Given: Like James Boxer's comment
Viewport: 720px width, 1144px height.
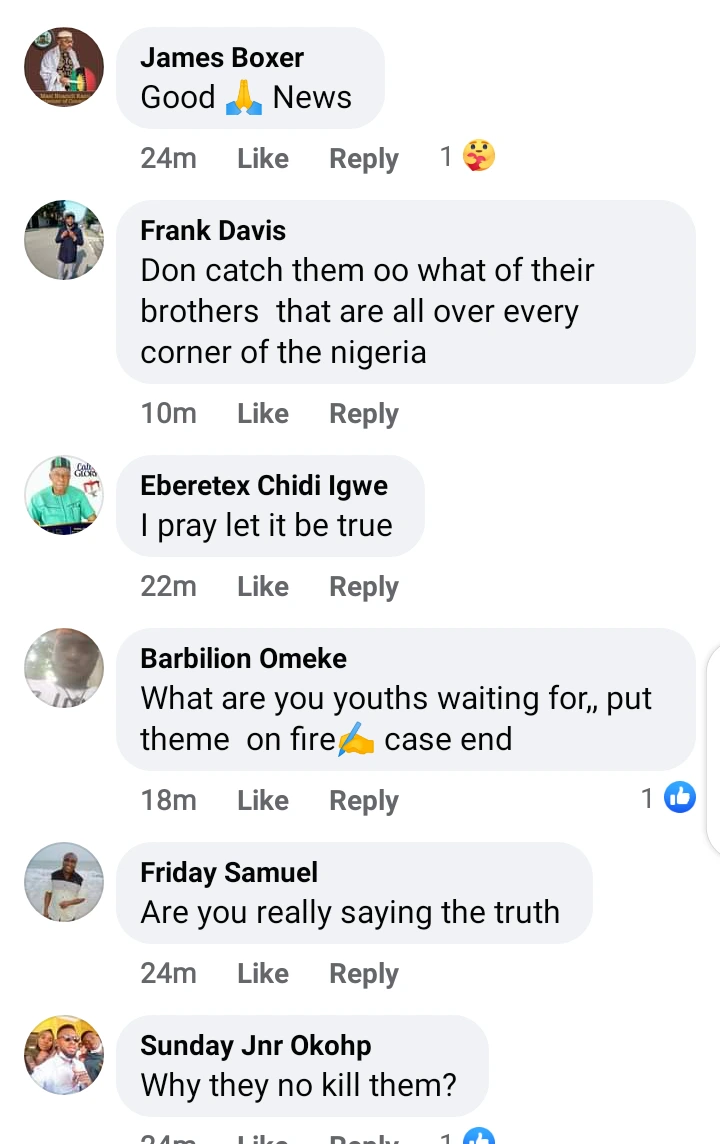Looking at the screenshot, I should tap(263, 158).
